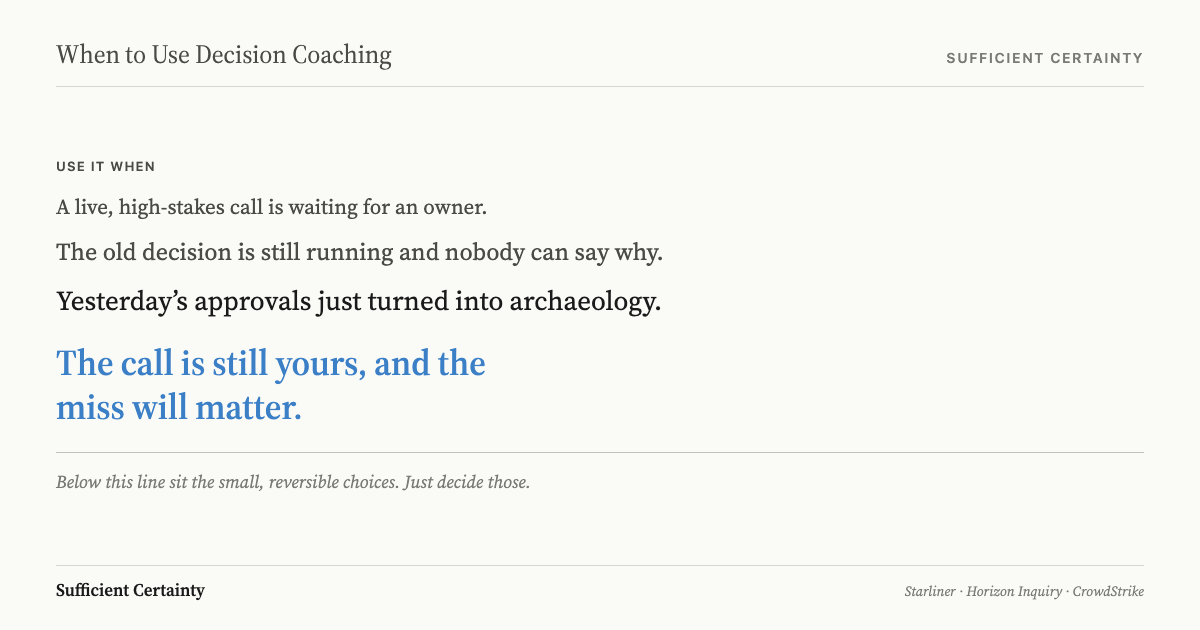Select the words Just decide those
The width and height of the screenshot is (1200, 630).
tap(468, 482)
